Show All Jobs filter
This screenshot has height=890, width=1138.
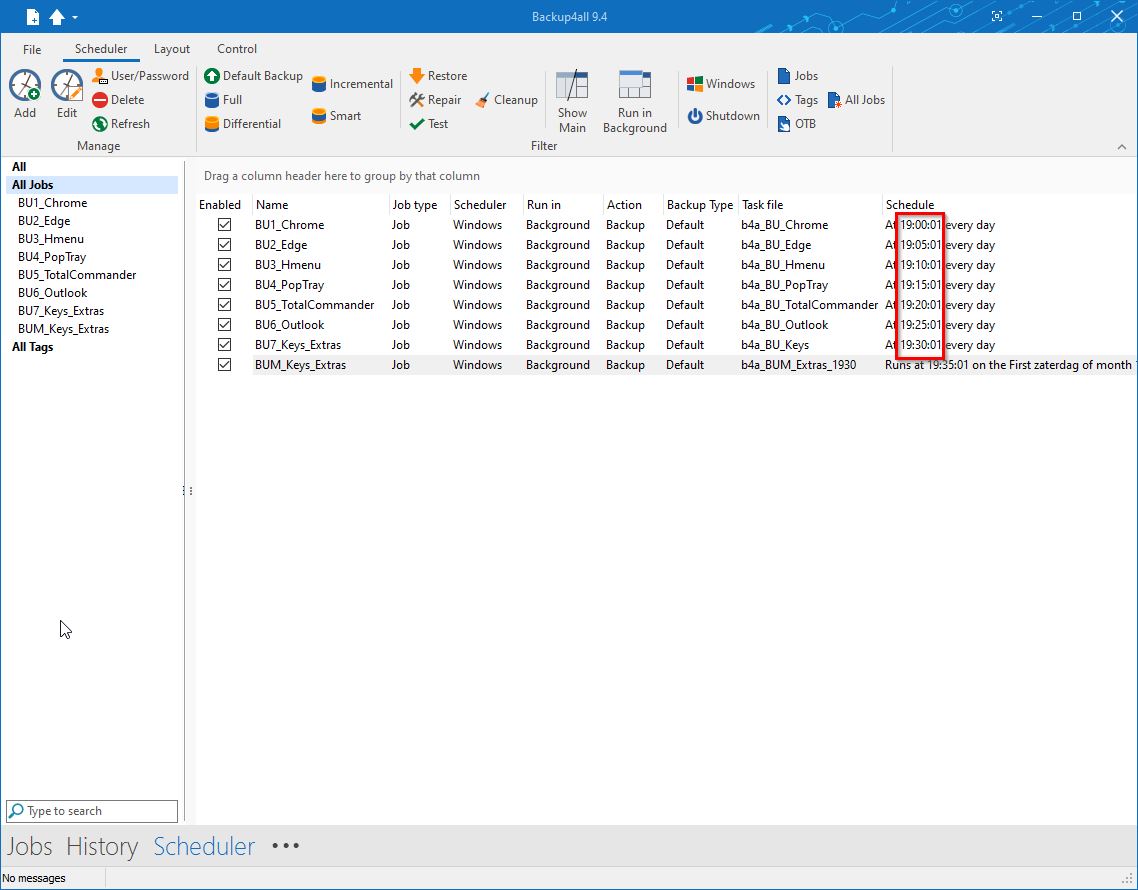coord(856,99)
